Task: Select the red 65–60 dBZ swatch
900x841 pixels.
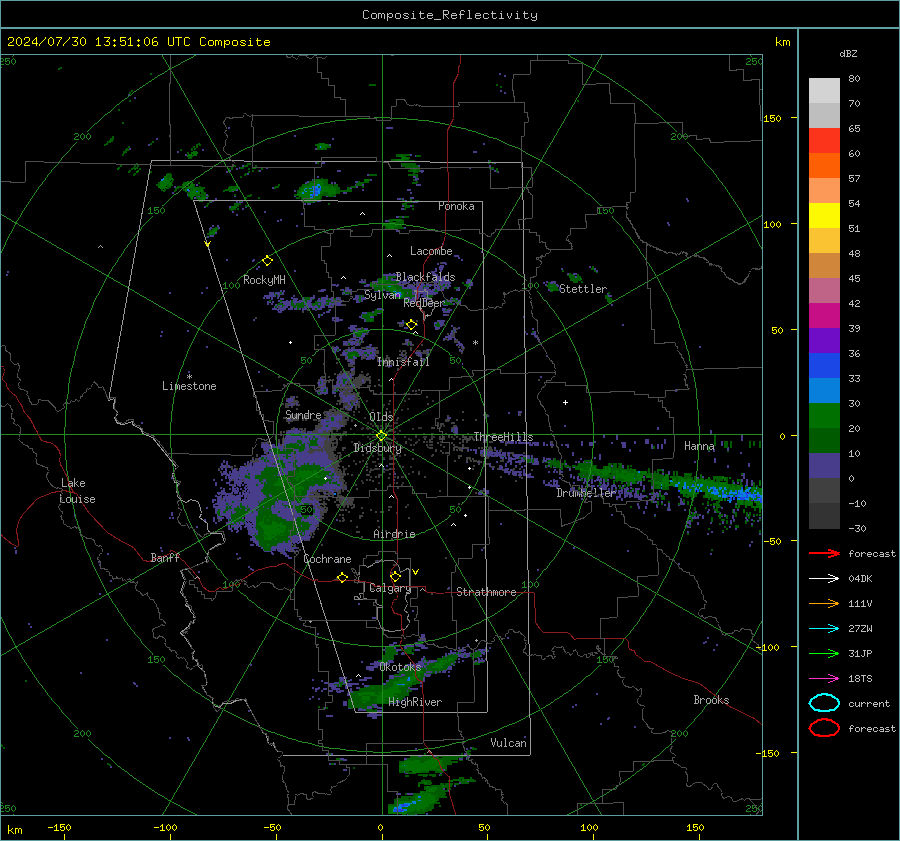Action: tap(824, 140)
